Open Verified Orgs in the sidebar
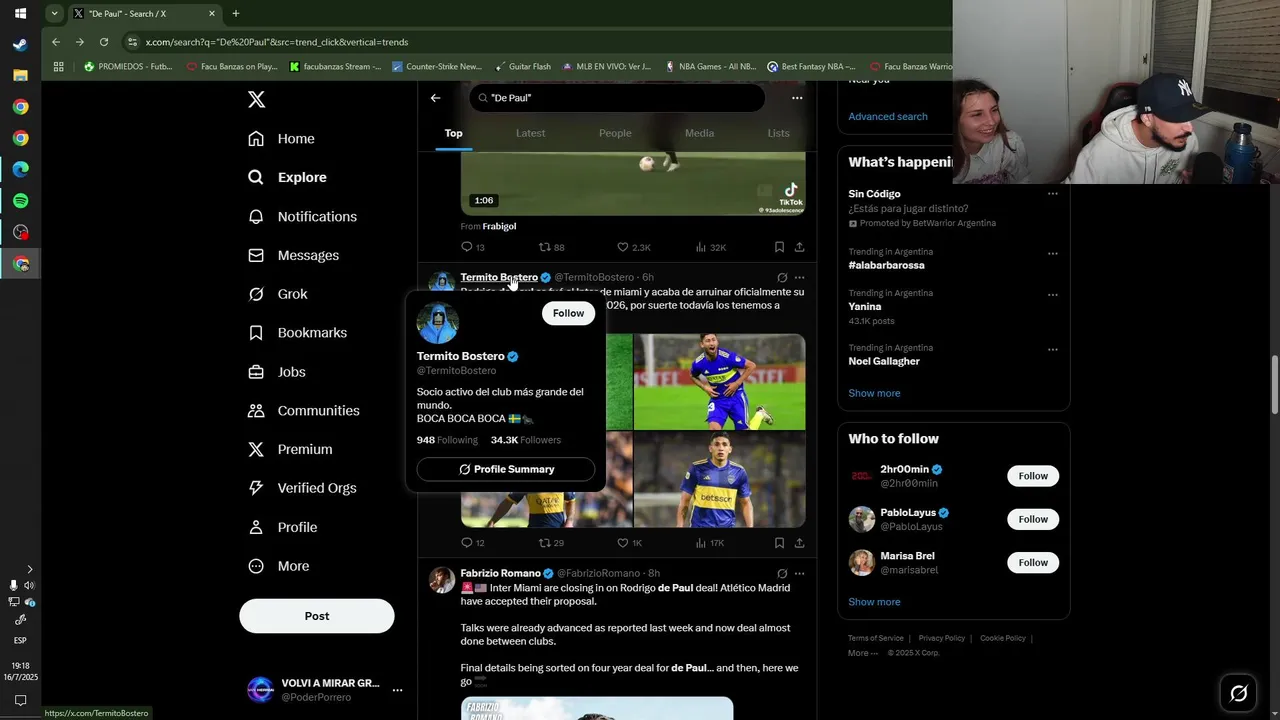Screen dimensions: 1280x720 [x=302, y=488]
